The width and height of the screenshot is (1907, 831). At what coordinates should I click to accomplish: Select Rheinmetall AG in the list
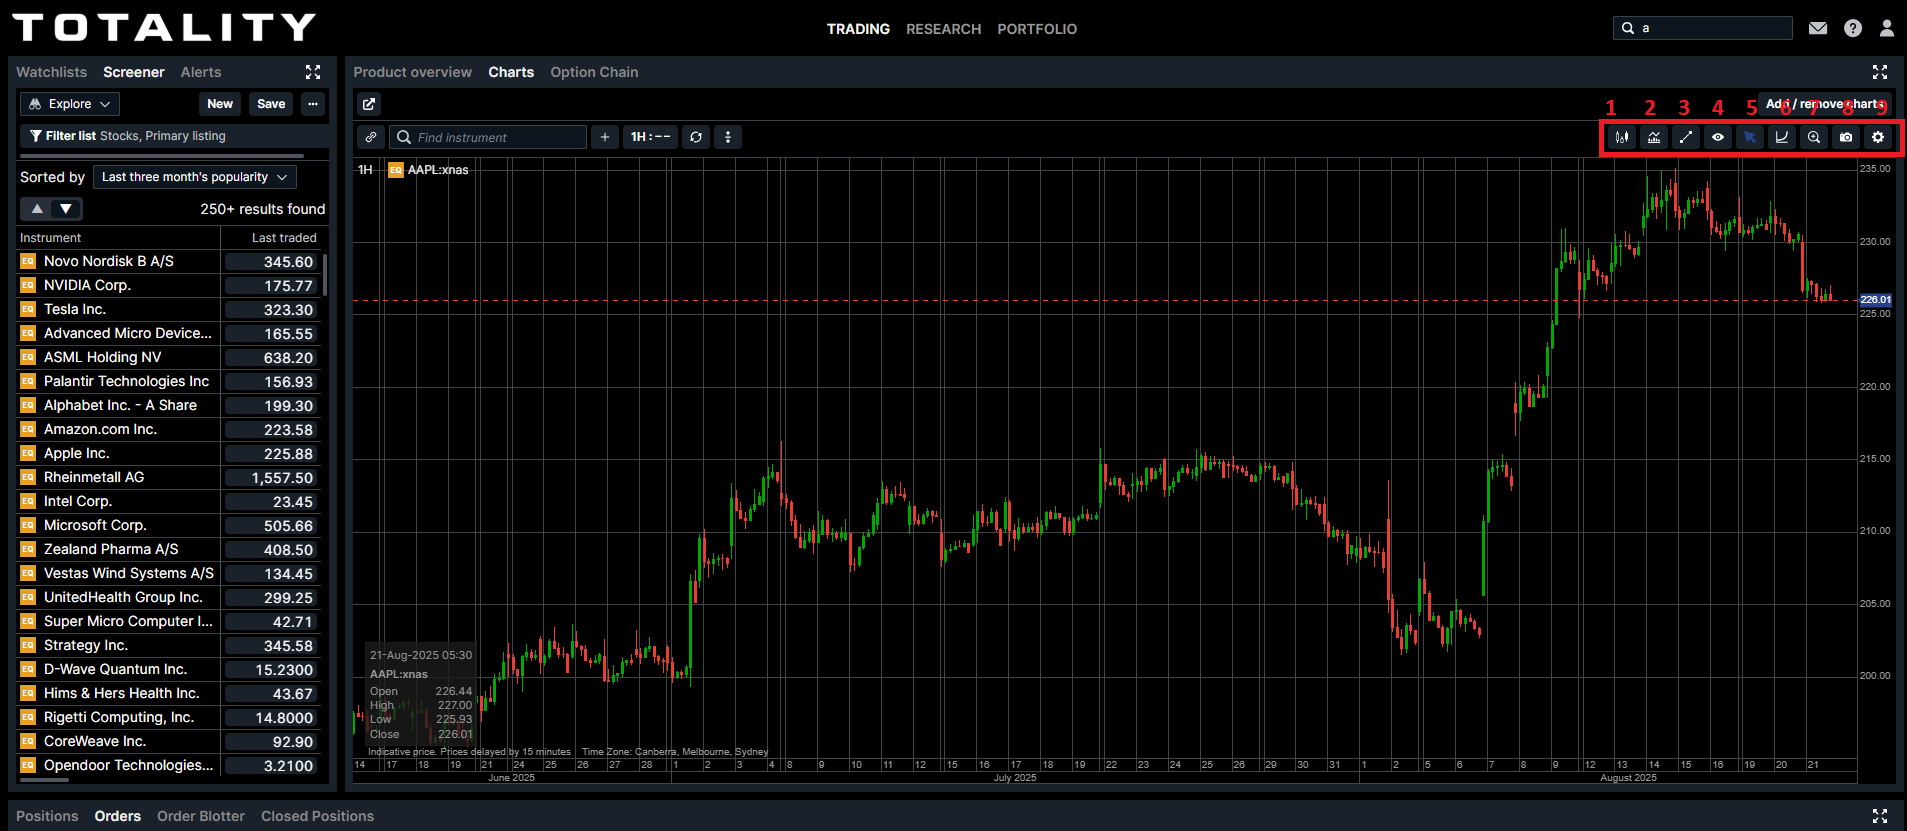tap(170, 477)
